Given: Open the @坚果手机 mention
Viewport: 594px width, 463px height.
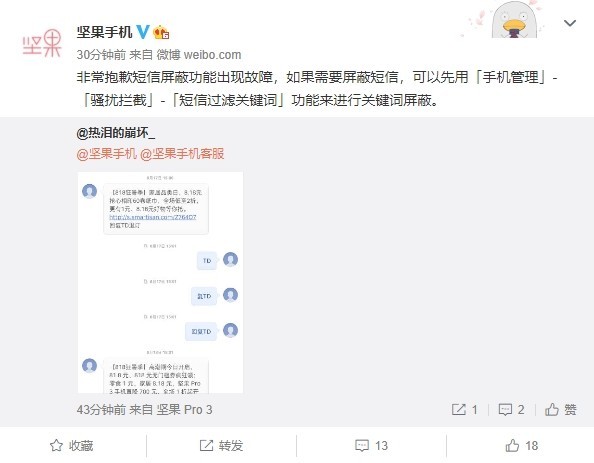Looking at the screenshot, I should click(x=106, y=154).
